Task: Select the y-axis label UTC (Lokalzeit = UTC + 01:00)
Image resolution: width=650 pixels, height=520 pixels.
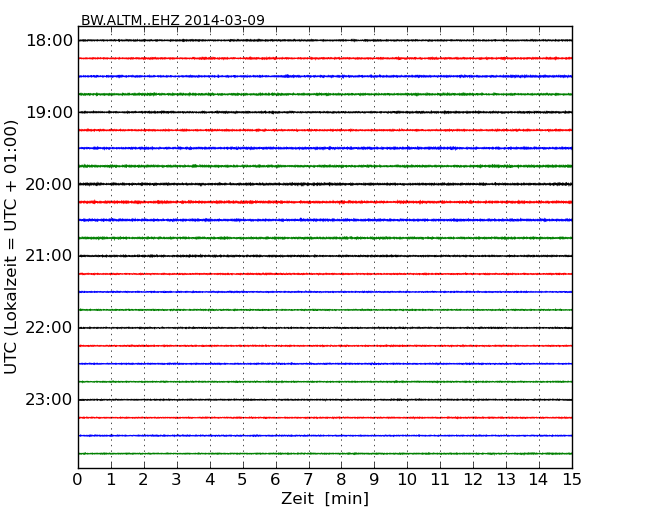Action: 10,247
